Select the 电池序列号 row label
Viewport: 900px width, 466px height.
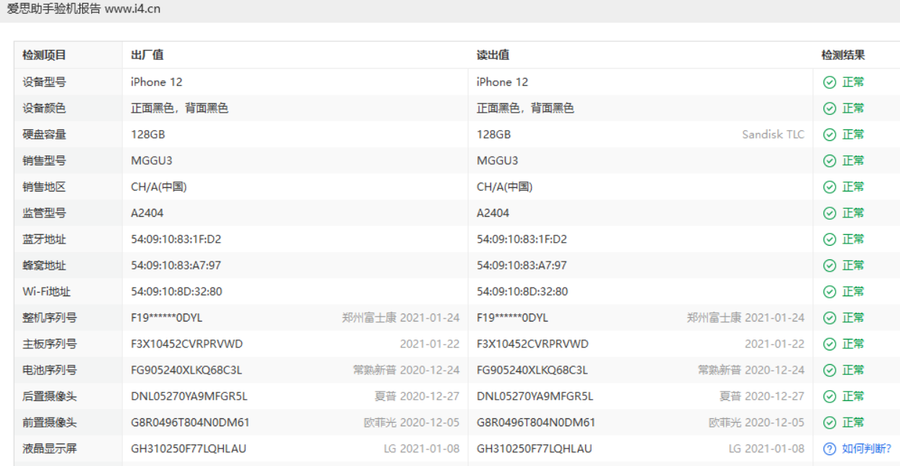pos(49,370)
